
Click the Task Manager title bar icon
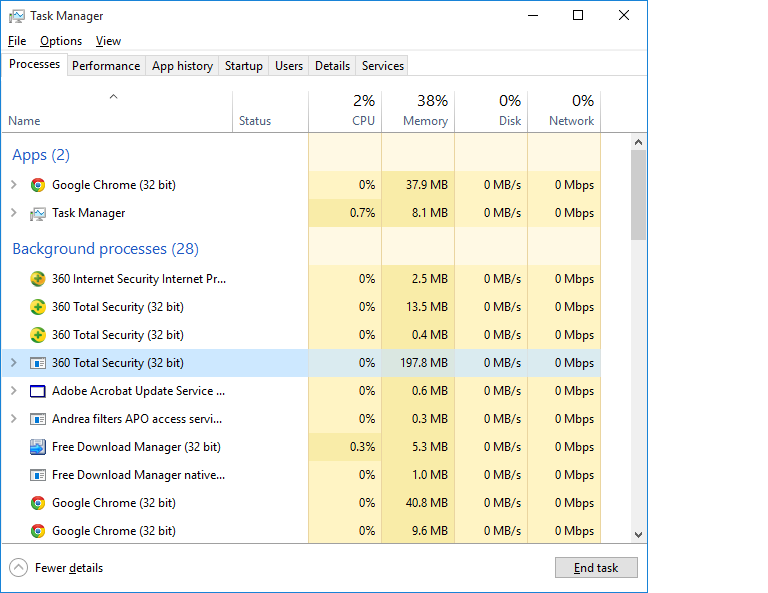click(17, 16)
